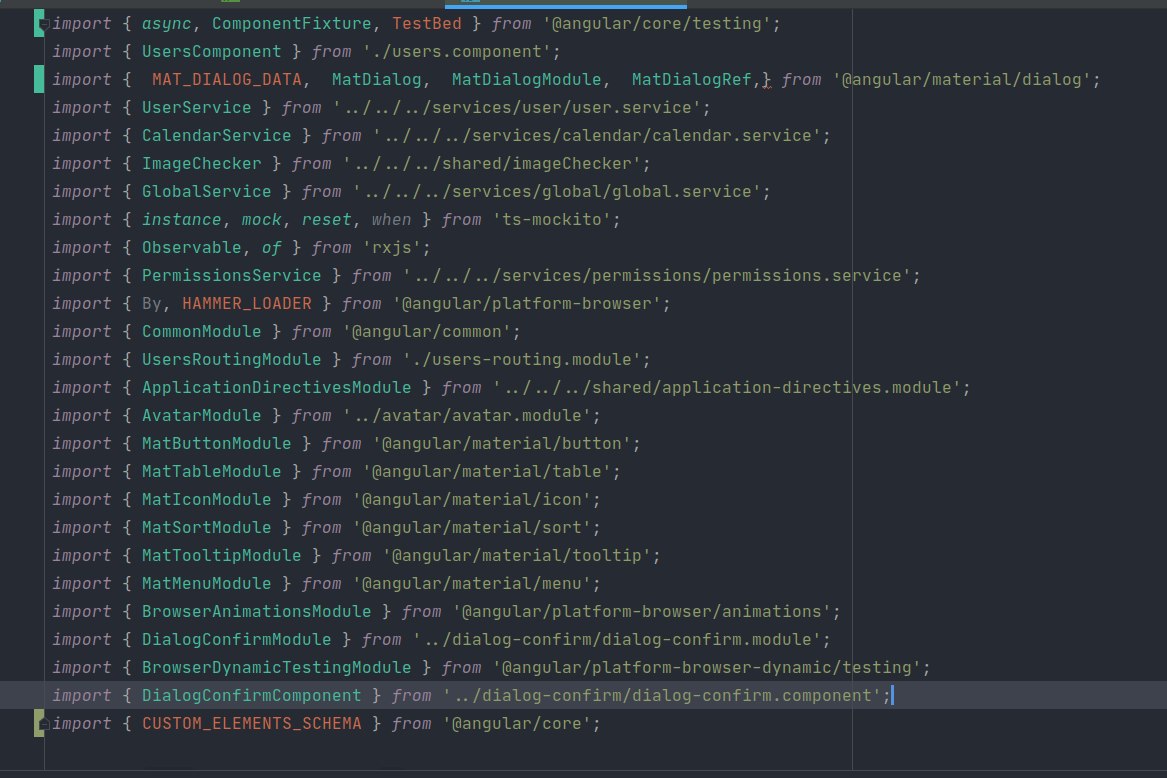
Task: Click the 'mock' import name
Action: click(x=261, y=220)
